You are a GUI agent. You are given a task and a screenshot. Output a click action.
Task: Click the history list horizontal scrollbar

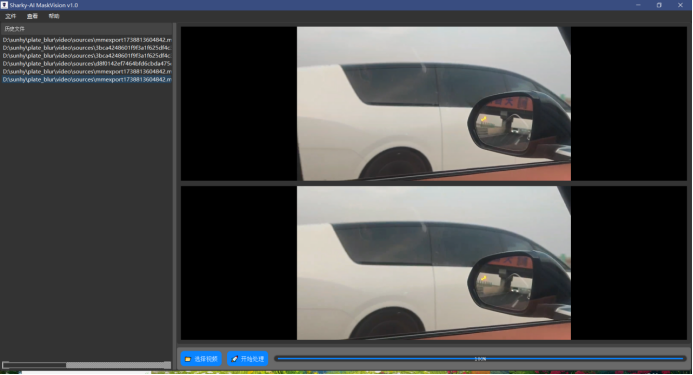pos(86,365)
